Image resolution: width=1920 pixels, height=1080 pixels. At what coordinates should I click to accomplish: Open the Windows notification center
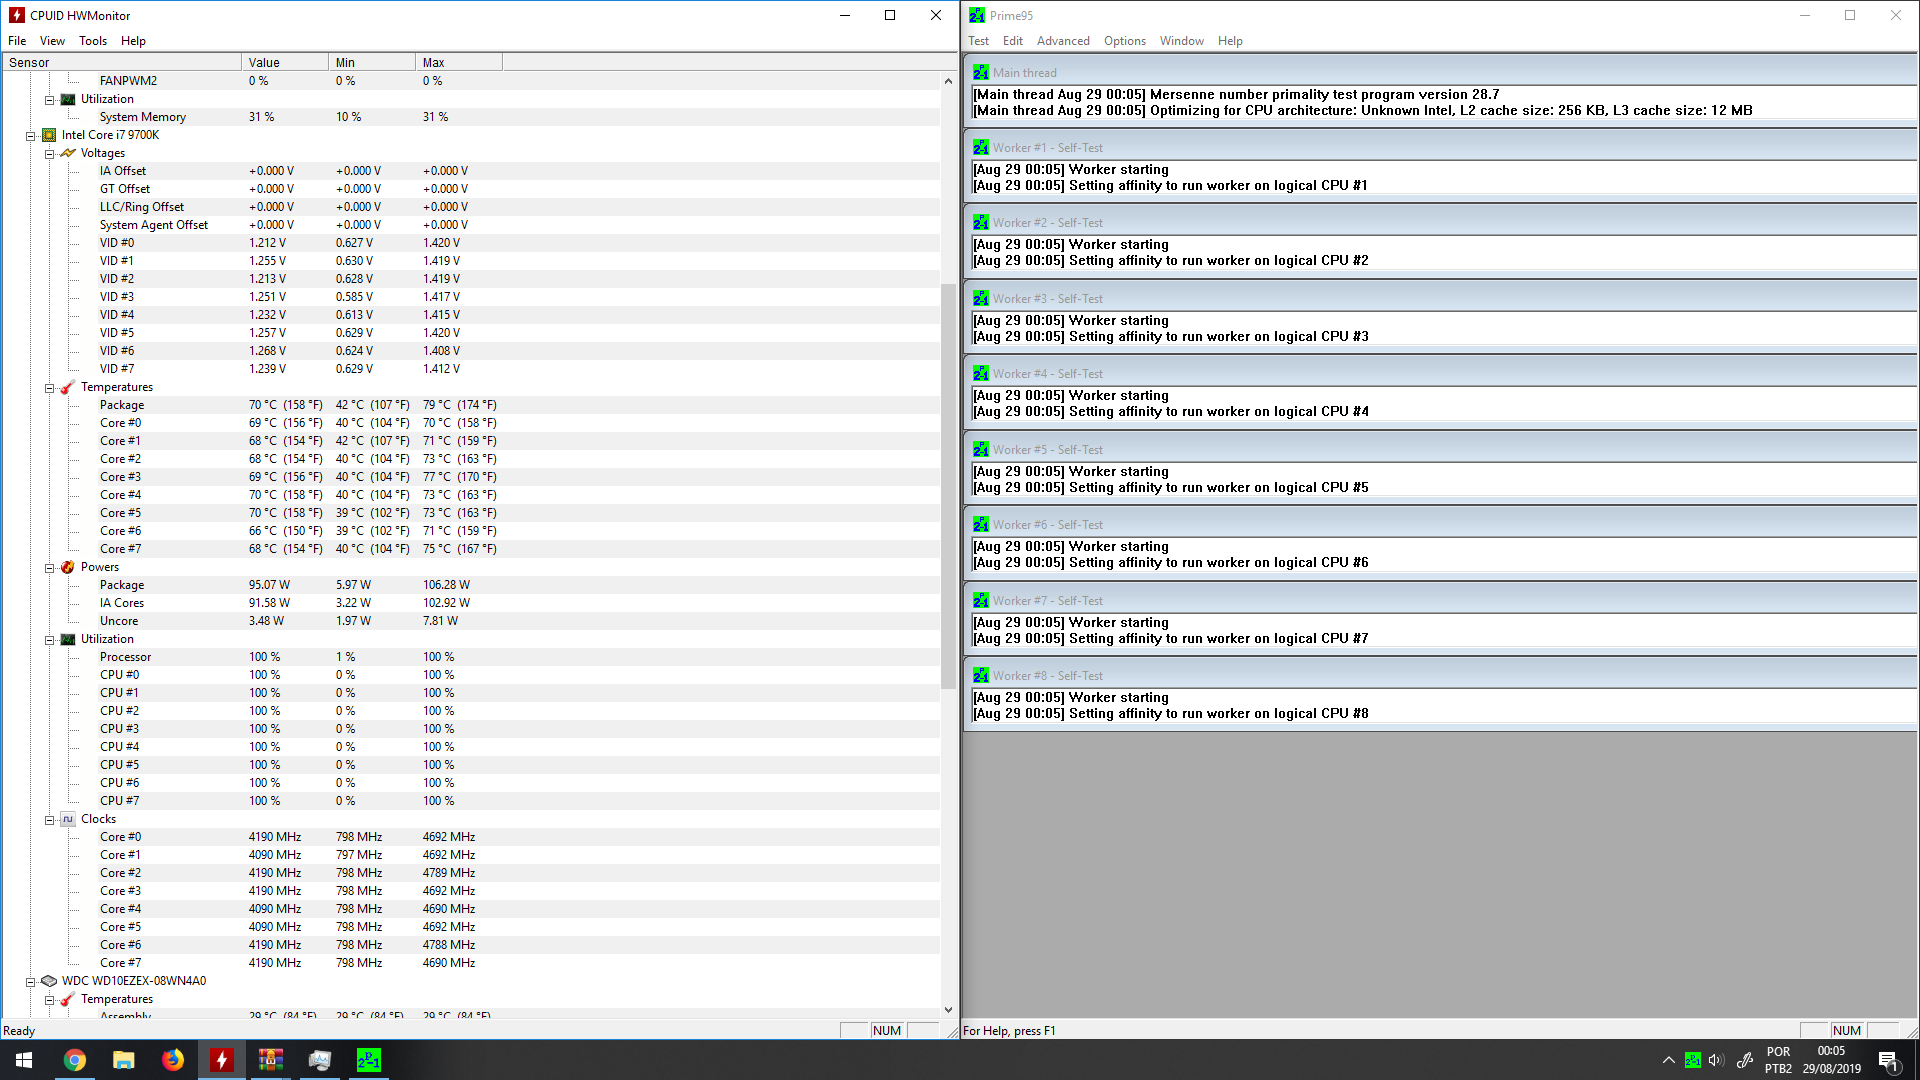click(x=1889, y=1060)
